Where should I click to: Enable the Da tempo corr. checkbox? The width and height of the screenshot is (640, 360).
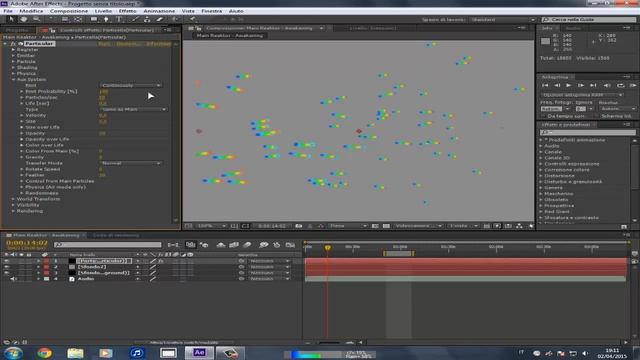(543, 116)
